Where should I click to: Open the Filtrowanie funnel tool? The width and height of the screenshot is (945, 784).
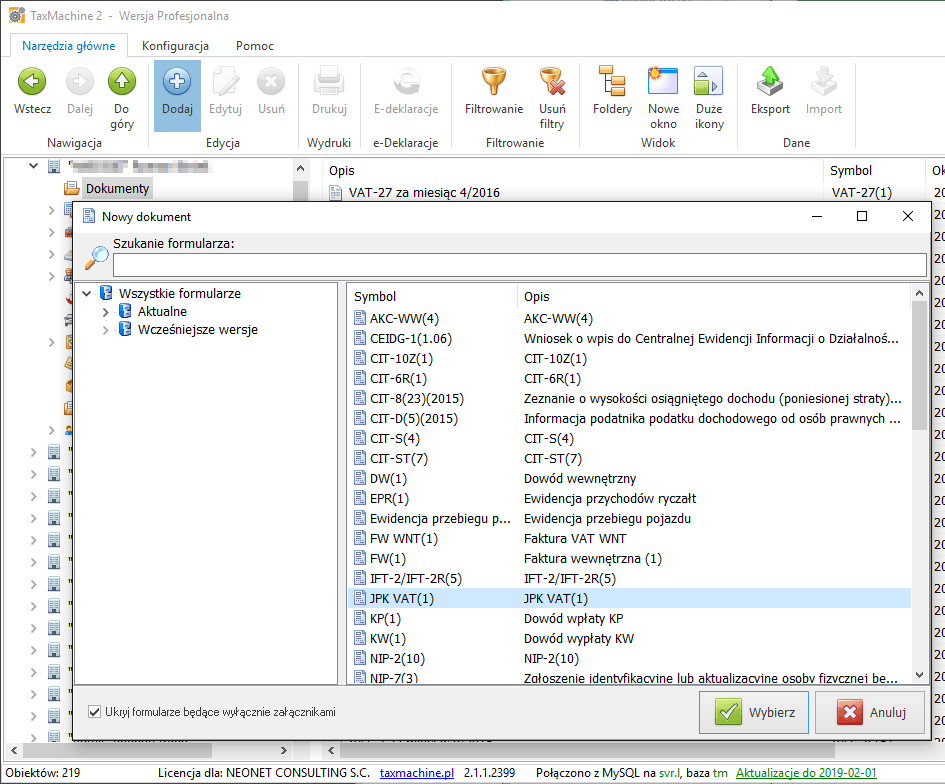pyautogui.click(x=493, y=82)
